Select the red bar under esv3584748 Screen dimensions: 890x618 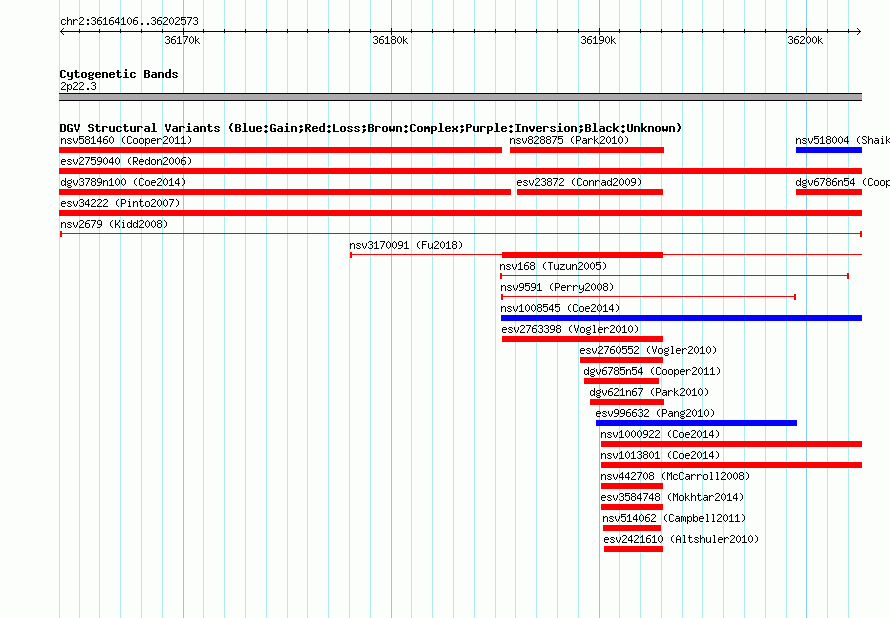coord(632,507)
